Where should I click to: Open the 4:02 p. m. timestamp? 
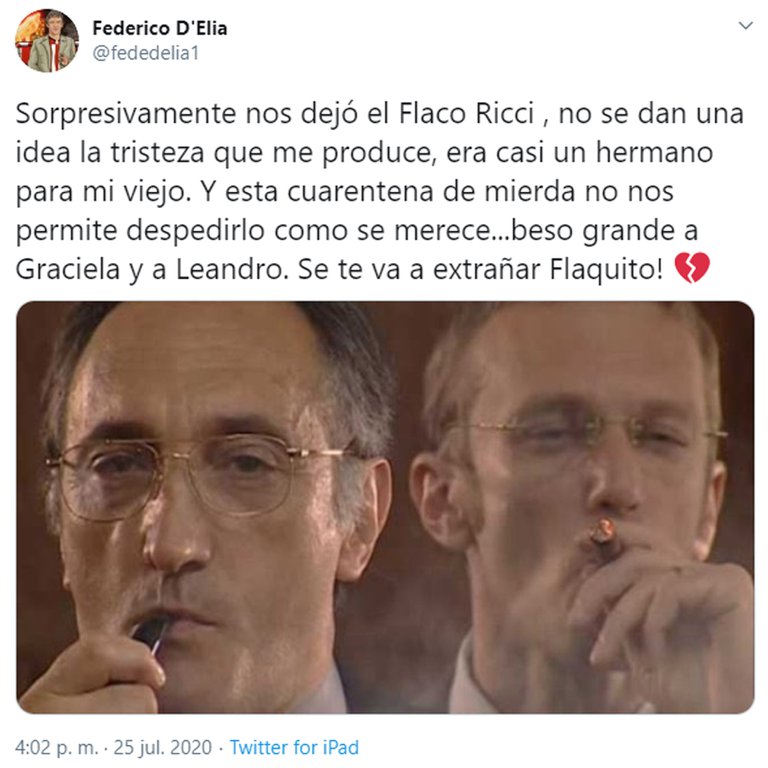57,747
